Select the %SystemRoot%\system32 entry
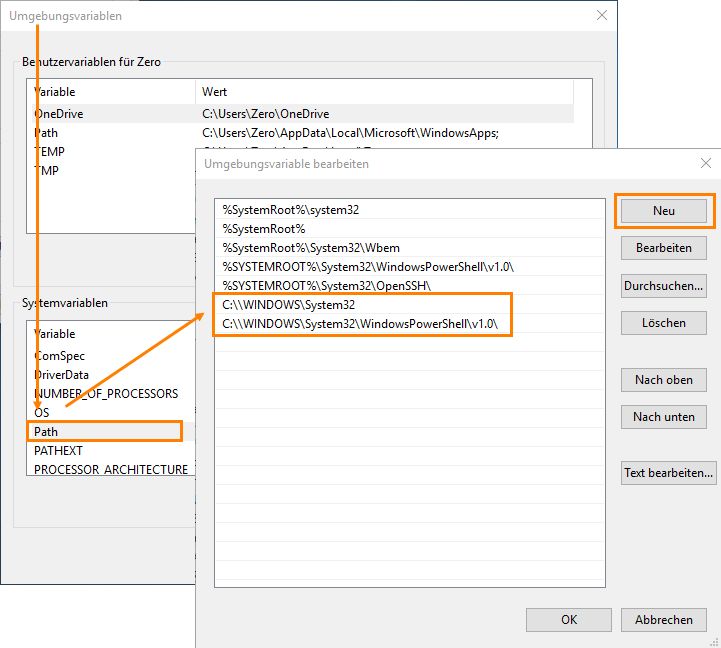721x648 pixels. 409,210
